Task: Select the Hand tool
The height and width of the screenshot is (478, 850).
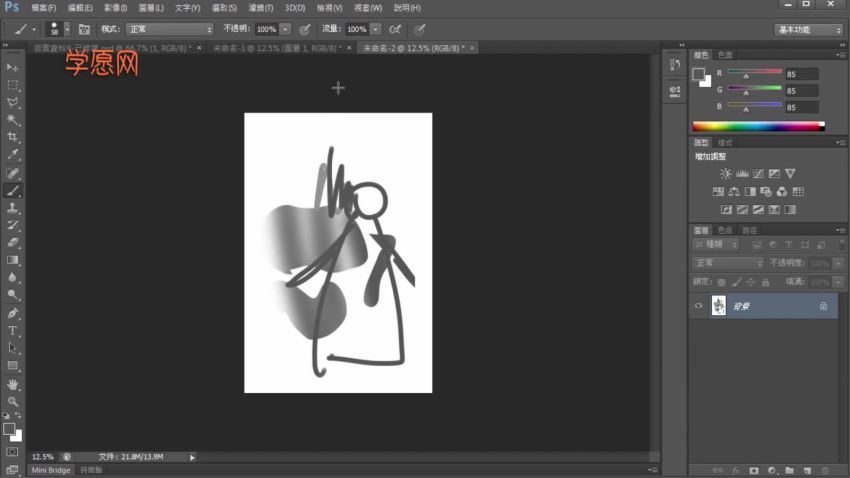Action: (12, 384)
